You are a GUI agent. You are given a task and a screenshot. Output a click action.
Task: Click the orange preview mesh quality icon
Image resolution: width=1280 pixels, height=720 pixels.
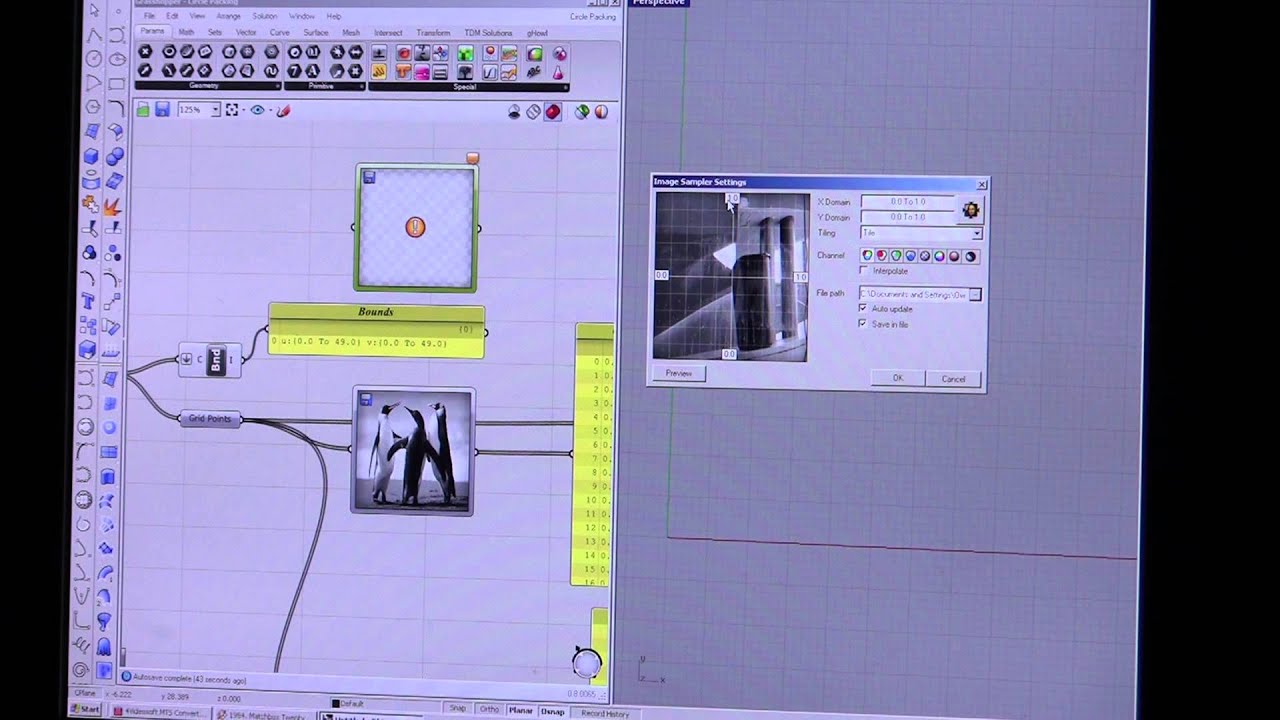tap(601, 111)
